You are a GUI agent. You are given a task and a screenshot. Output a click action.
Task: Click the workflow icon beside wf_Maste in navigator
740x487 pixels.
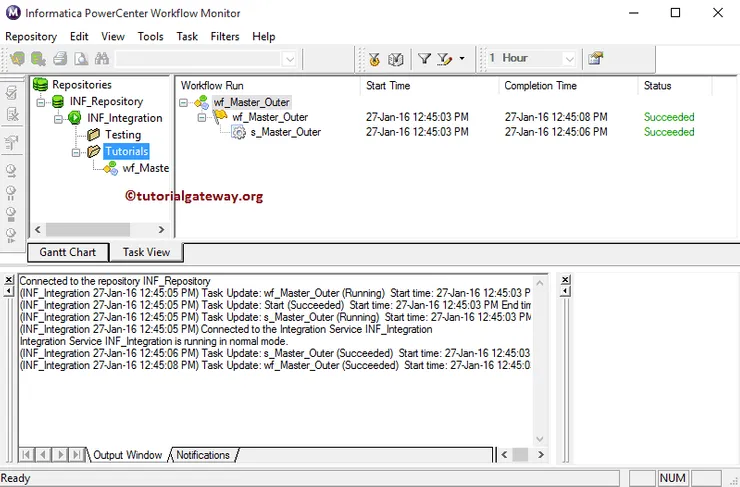click(x=111, y=168)
